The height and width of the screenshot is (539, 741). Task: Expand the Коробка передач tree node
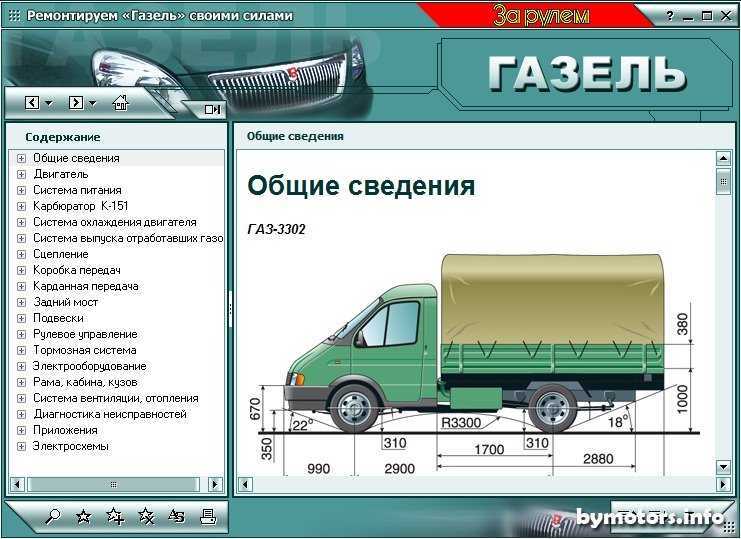coord(21,270)
